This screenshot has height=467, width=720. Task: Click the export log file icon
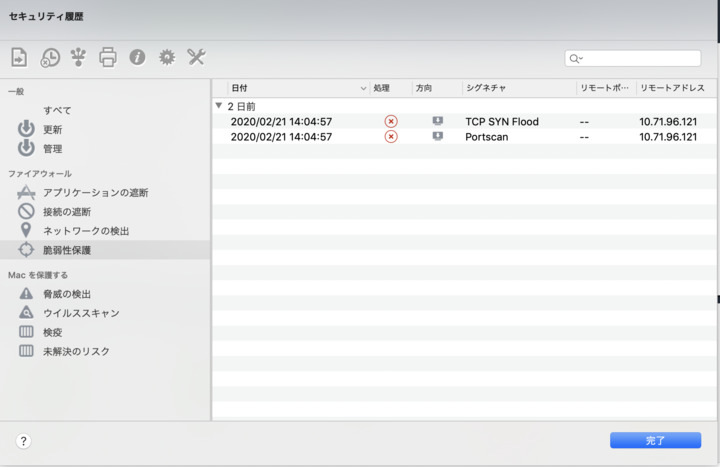(x=19, y=58)
